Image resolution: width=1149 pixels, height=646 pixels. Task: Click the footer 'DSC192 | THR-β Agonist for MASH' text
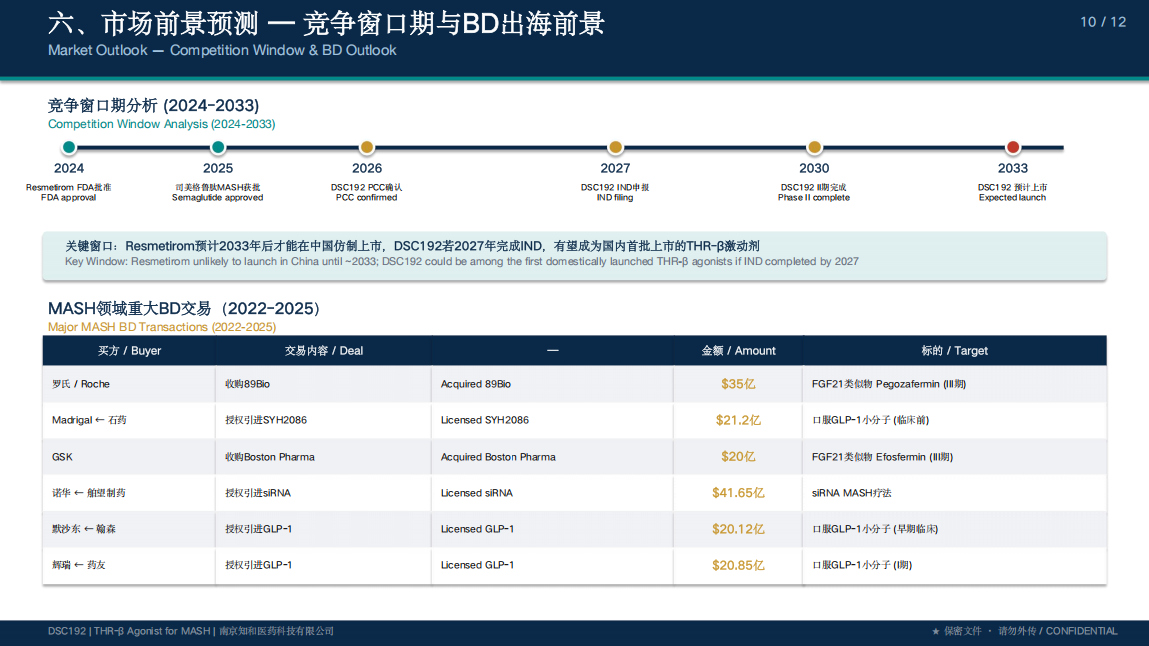[129, 631]
